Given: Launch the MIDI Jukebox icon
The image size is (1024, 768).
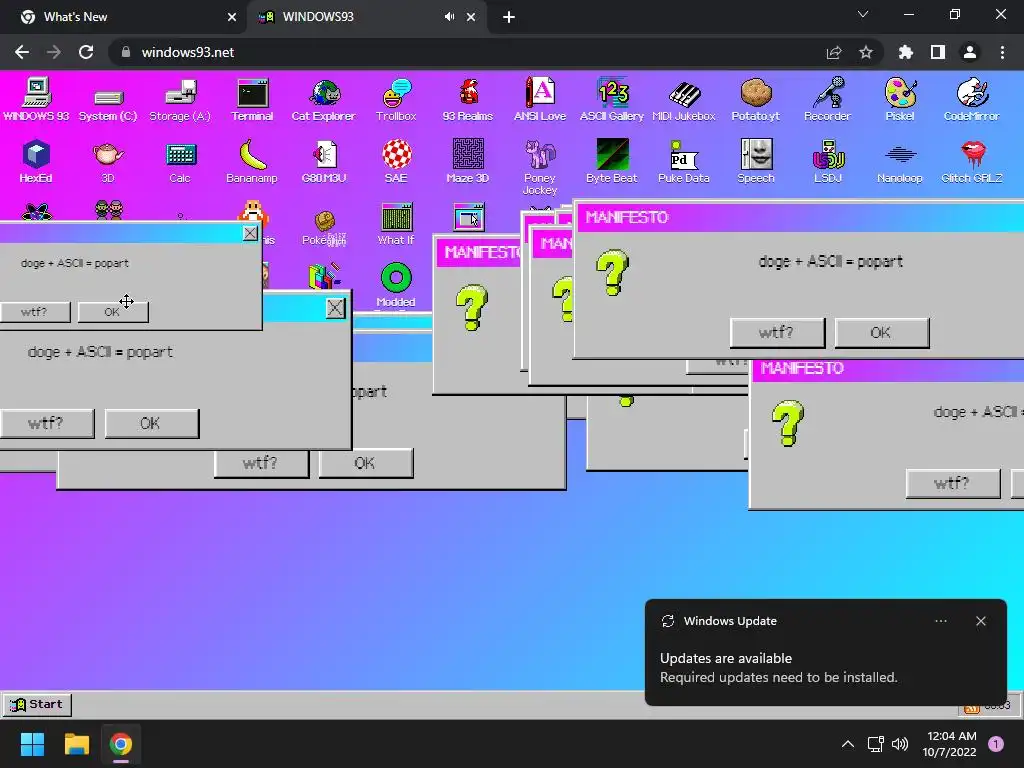Looking at the screenshot, I should [x=684, y=100].
